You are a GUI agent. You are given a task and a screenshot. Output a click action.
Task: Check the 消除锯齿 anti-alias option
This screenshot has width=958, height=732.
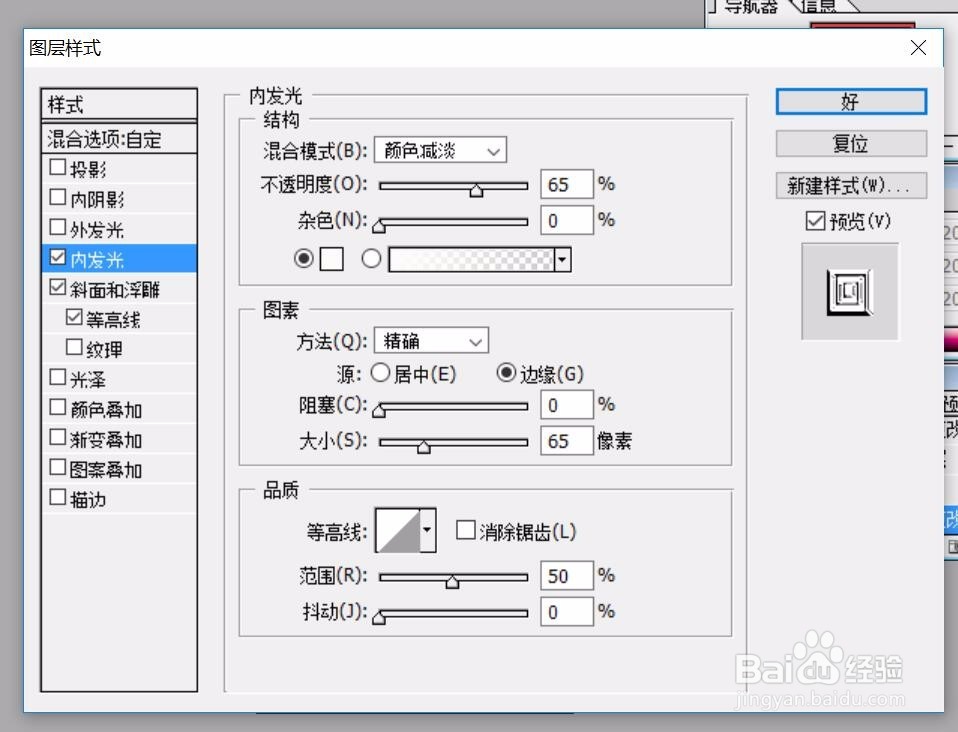click(466, 530)
